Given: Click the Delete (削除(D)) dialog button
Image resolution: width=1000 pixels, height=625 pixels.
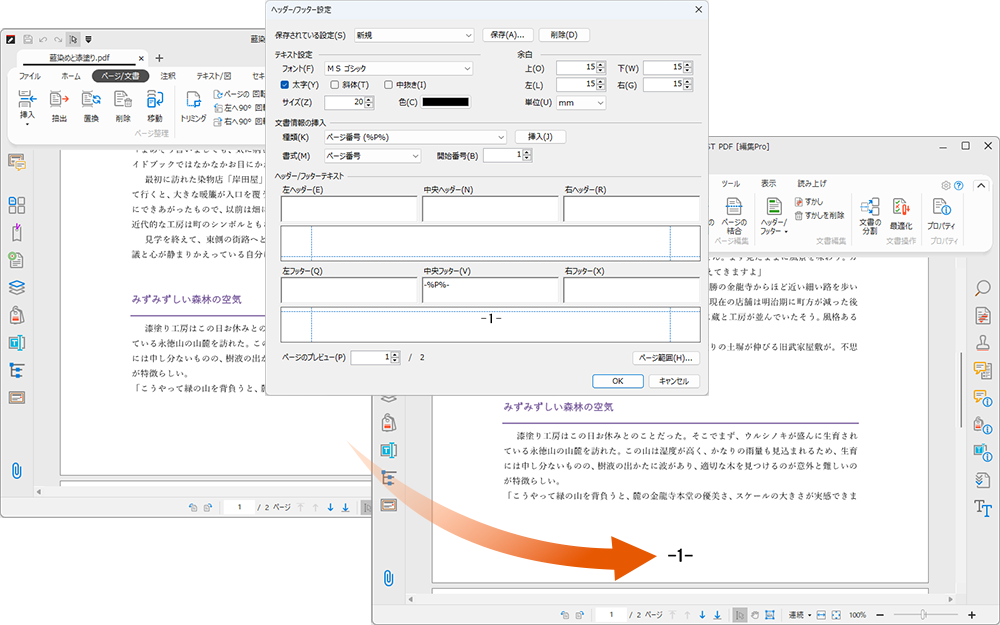Looking at the screenshot, I should point(564,35).
